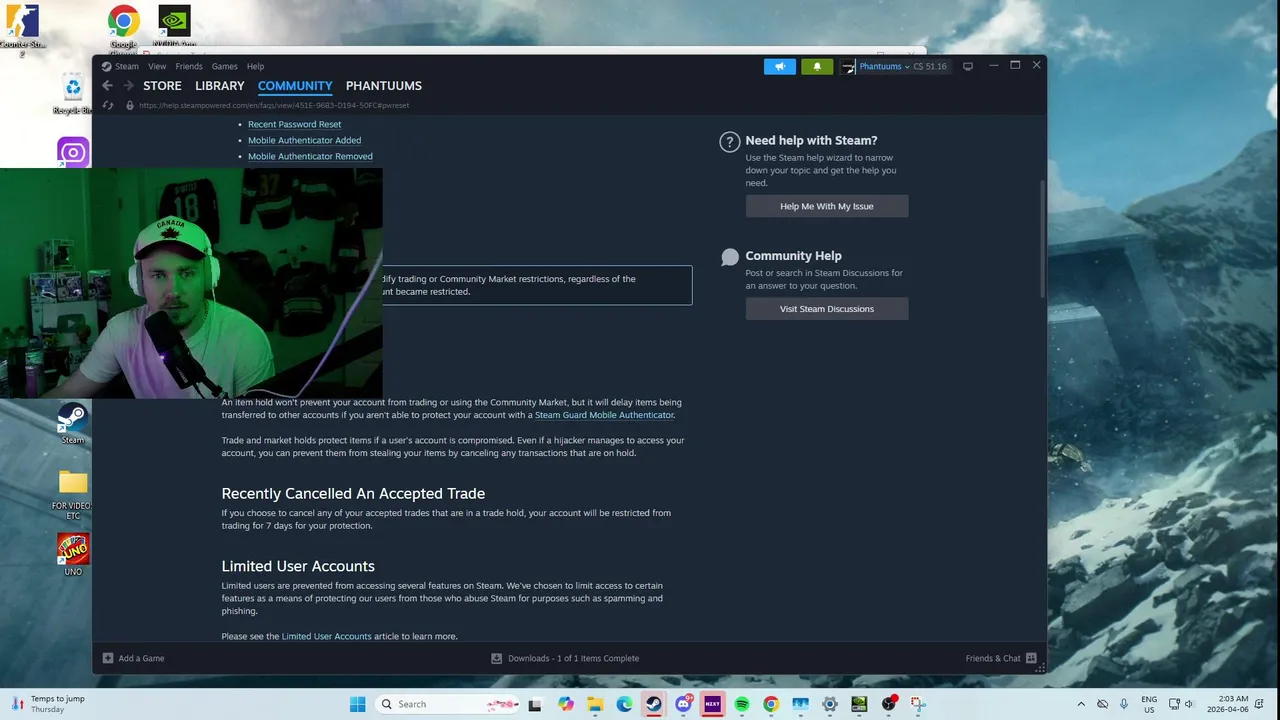Open Spotify from the taskbar

[x=742, y=704]
